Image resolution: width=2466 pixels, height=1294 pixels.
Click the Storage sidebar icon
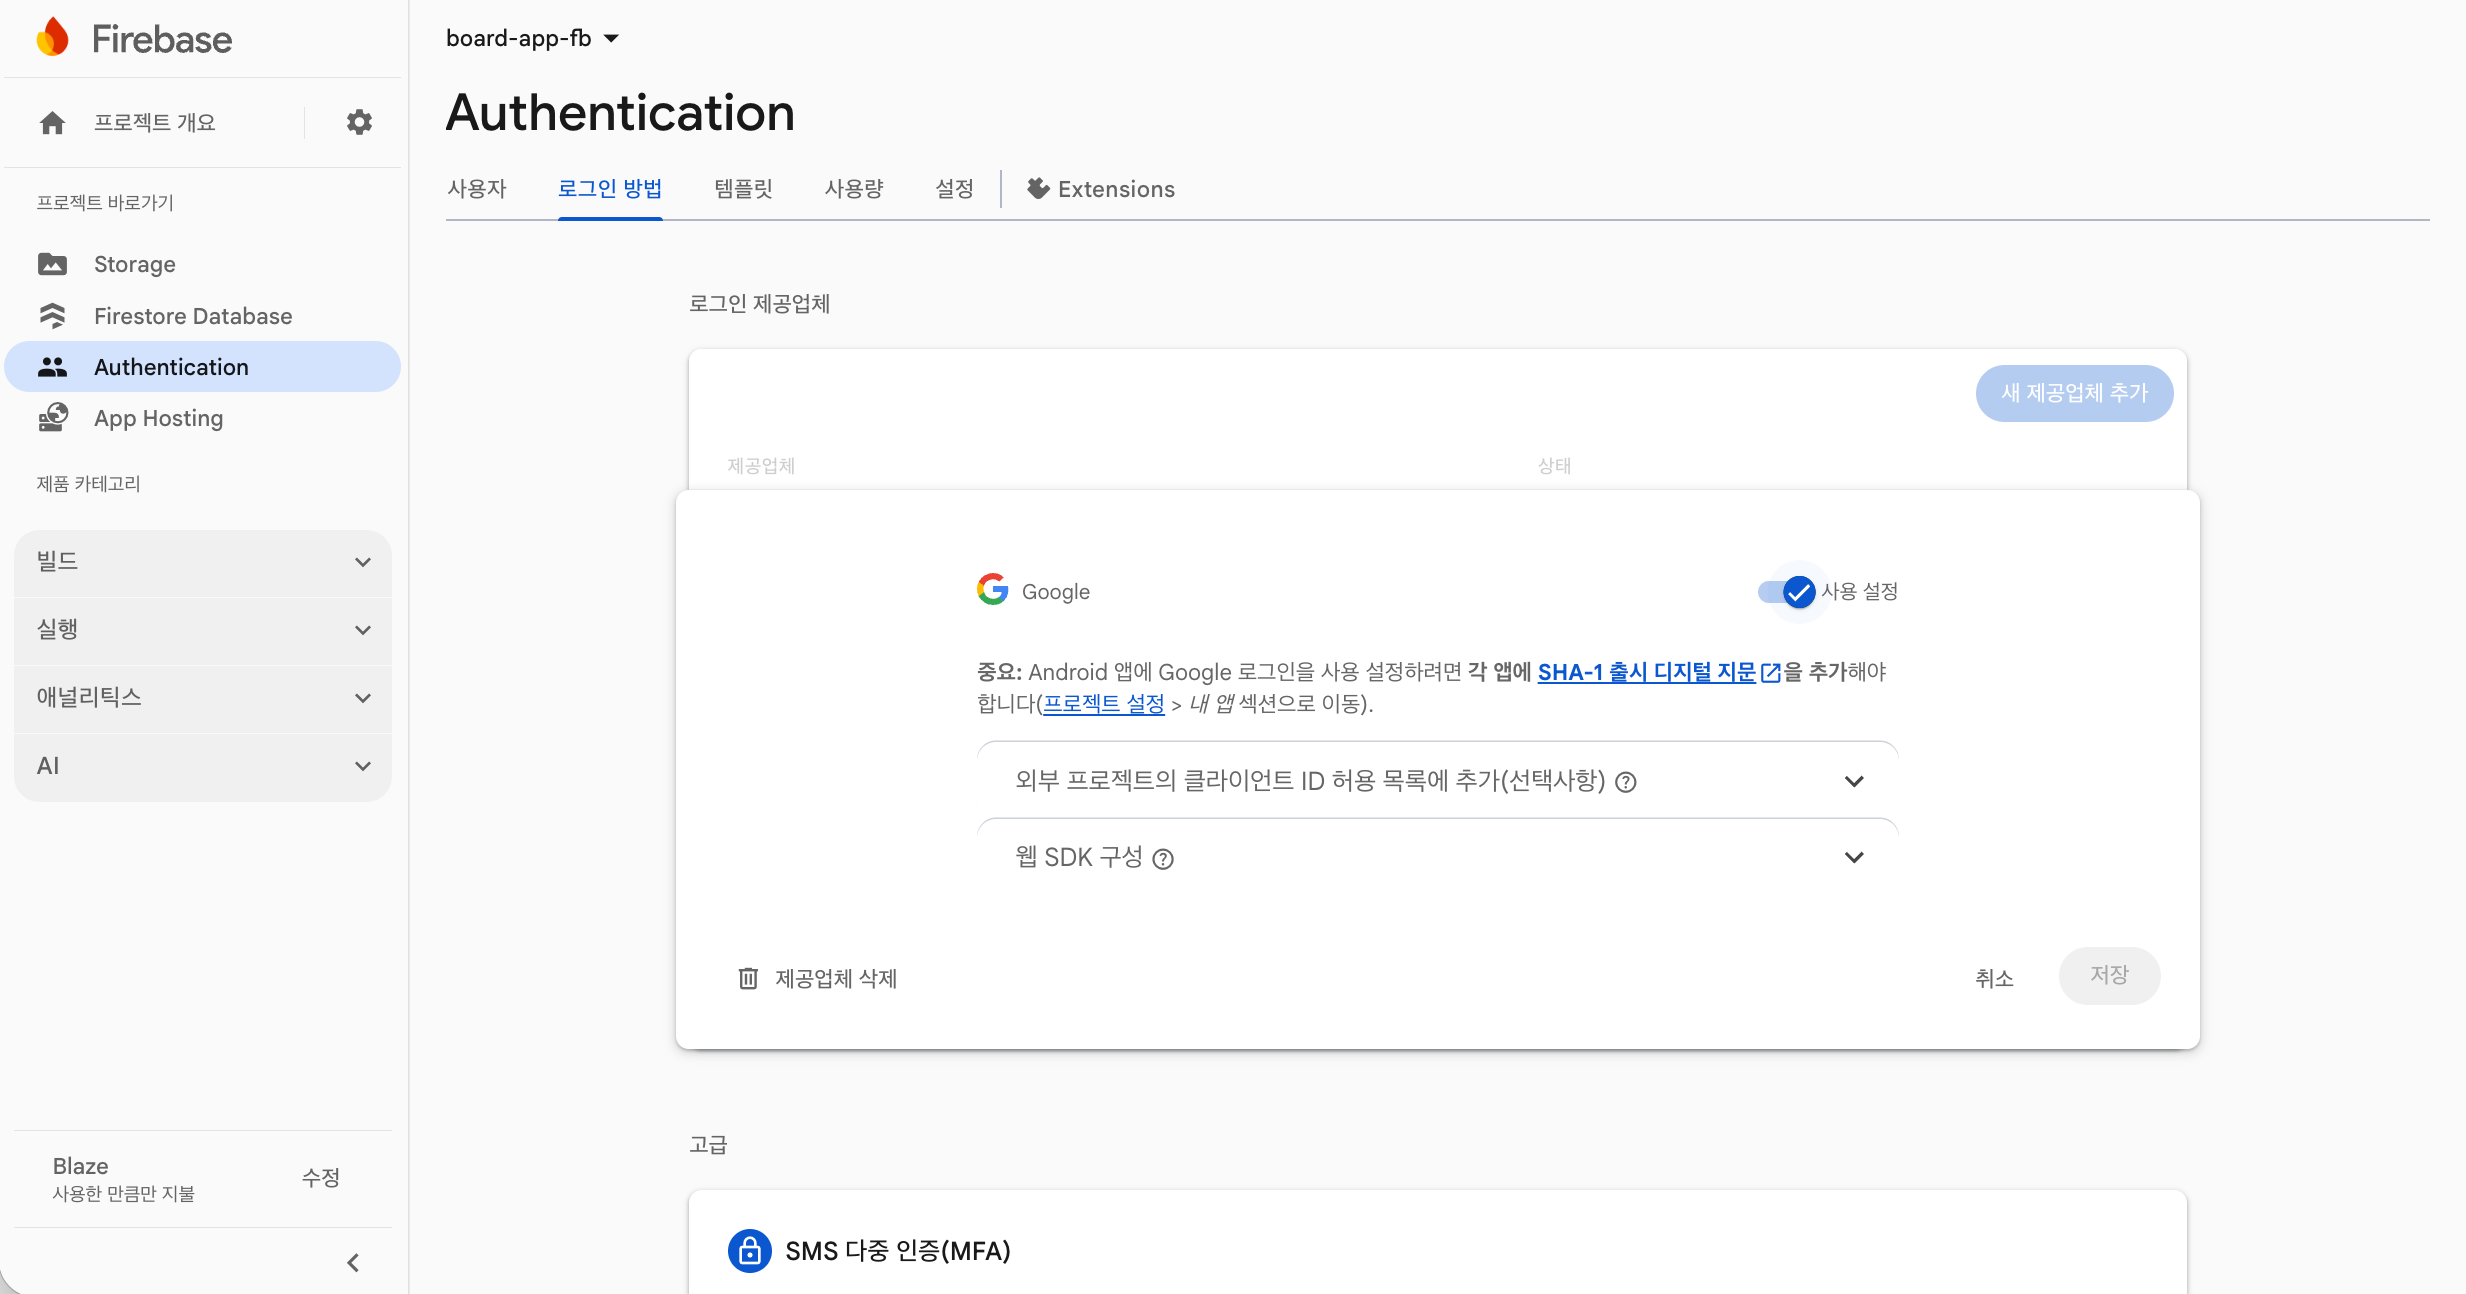tap(52, 264)
